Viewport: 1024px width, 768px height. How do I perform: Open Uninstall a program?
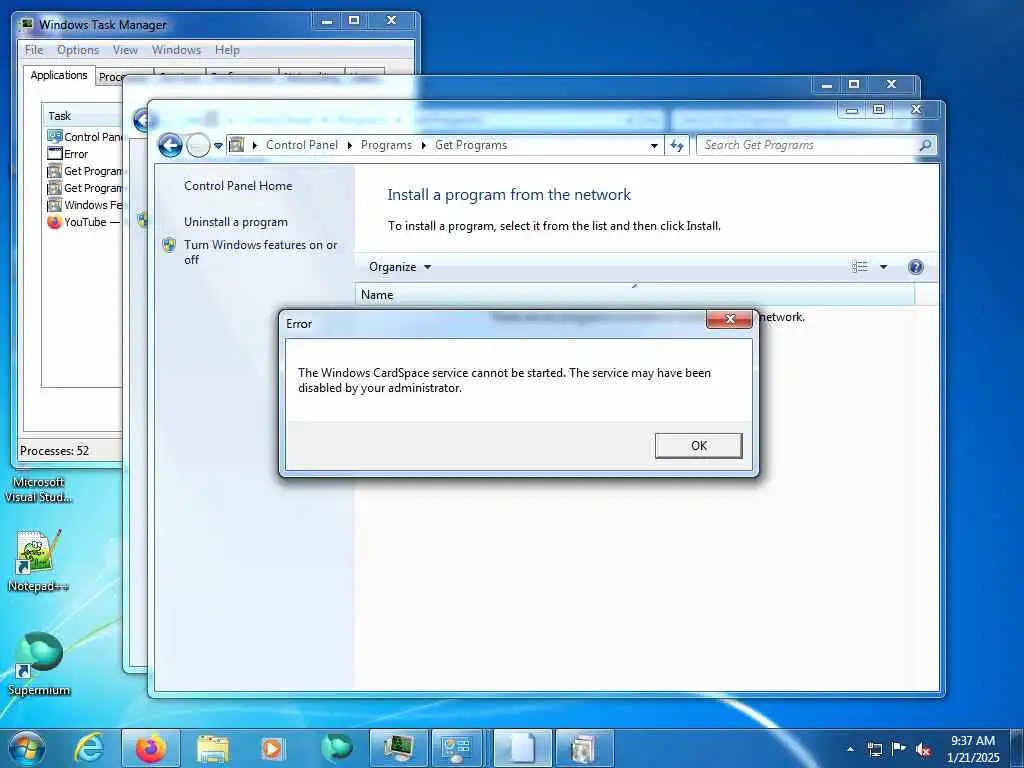click(x=235, y=222)
